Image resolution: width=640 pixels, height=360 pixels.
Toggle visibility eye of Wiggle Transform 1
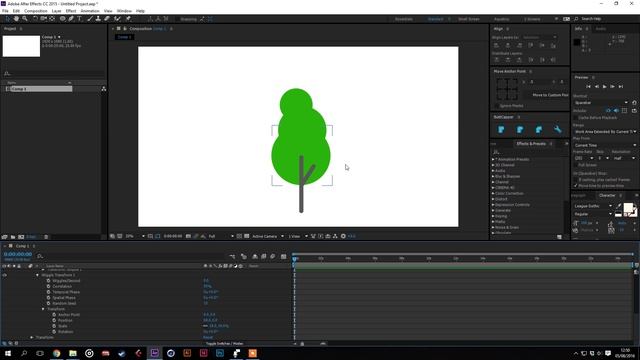4,275
